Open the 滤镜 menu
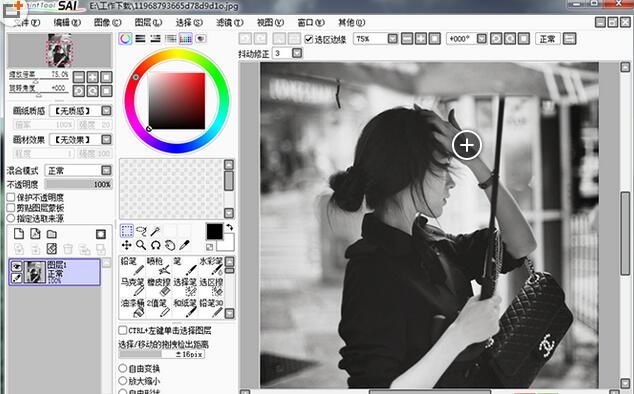Image resolution: width=634 pixels, height=394 pixels. [229, 23]
